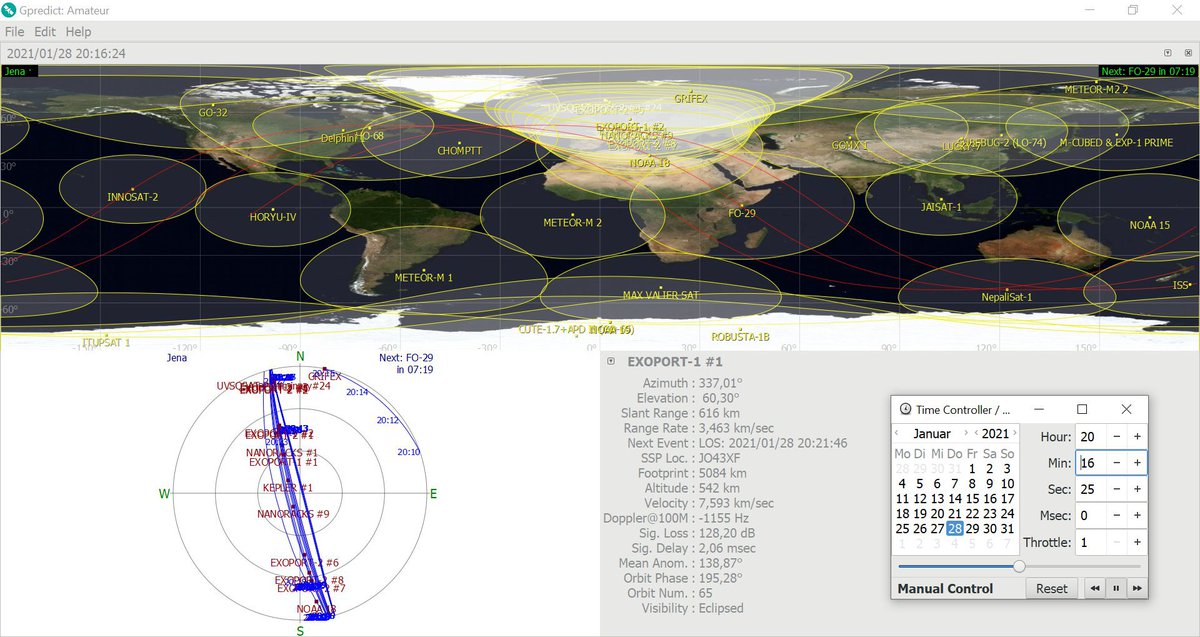Select day 28 in the calendar
Image resolution: width=1200 pixels, height=637 pixels.
pos(955,528)
